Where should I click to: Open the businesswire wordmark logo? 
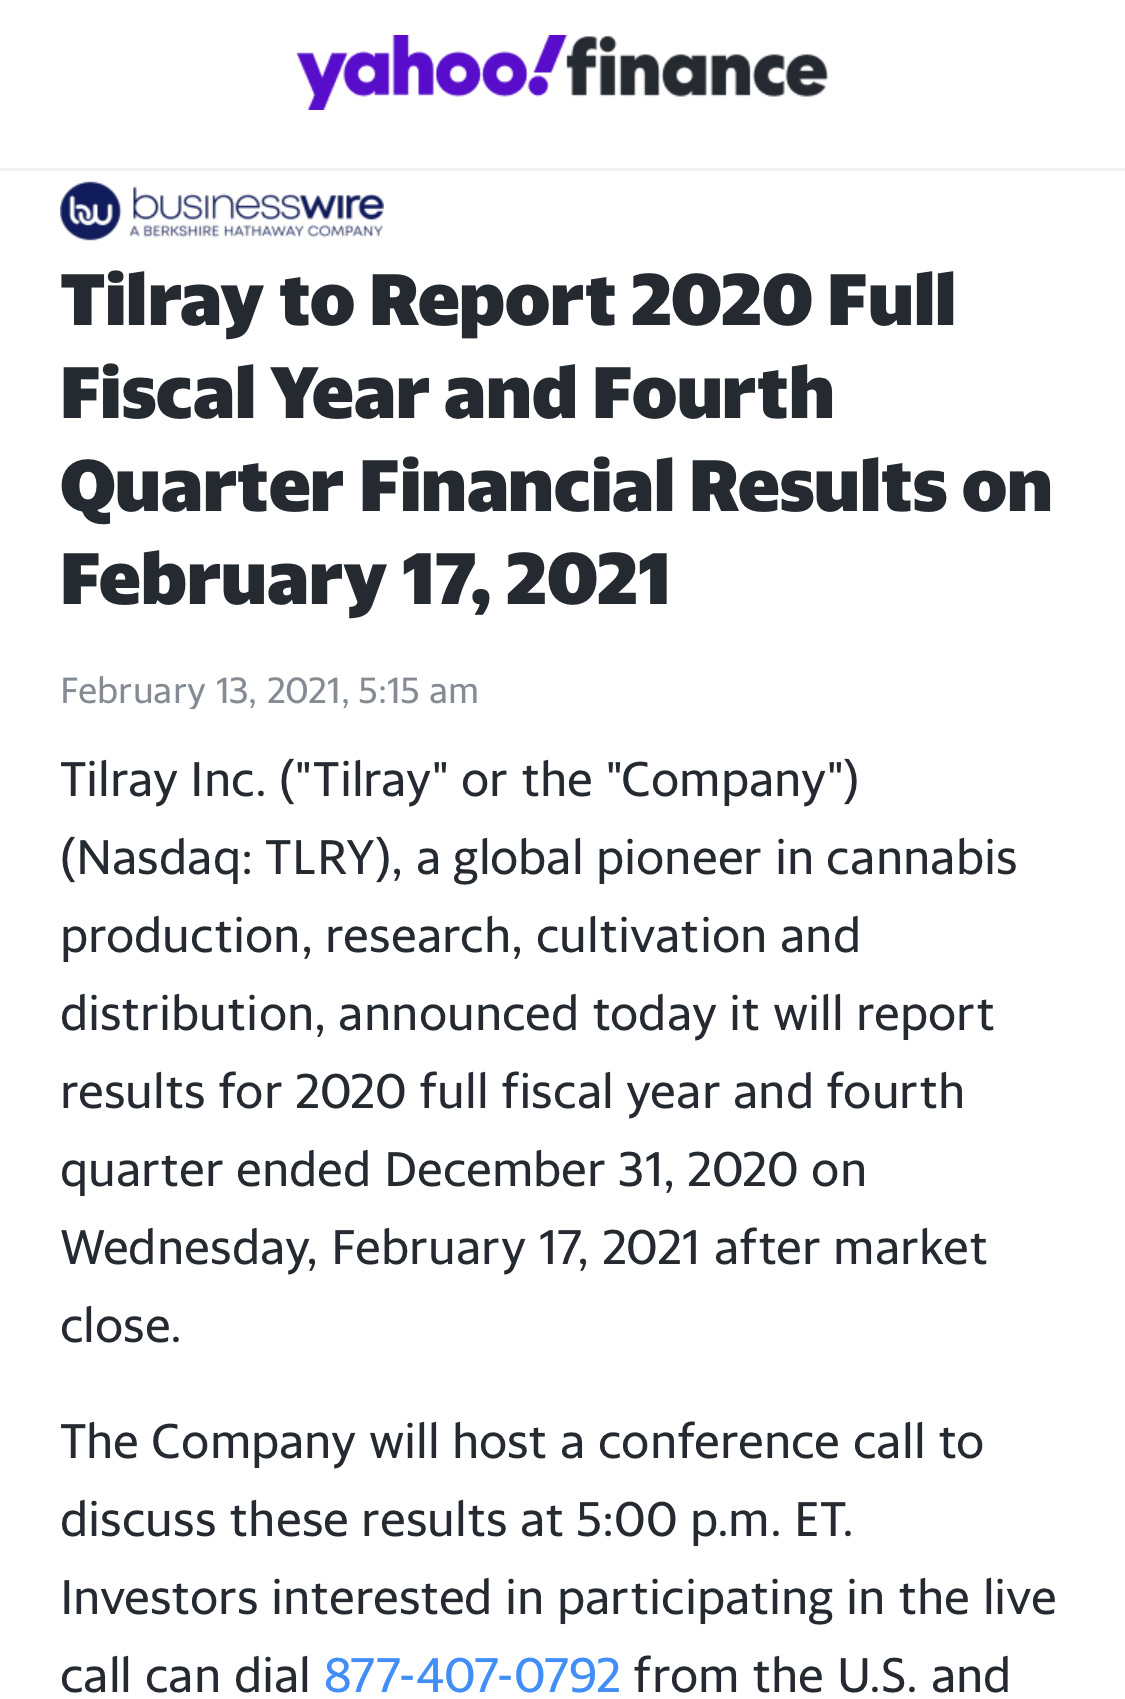coord(257,204)
